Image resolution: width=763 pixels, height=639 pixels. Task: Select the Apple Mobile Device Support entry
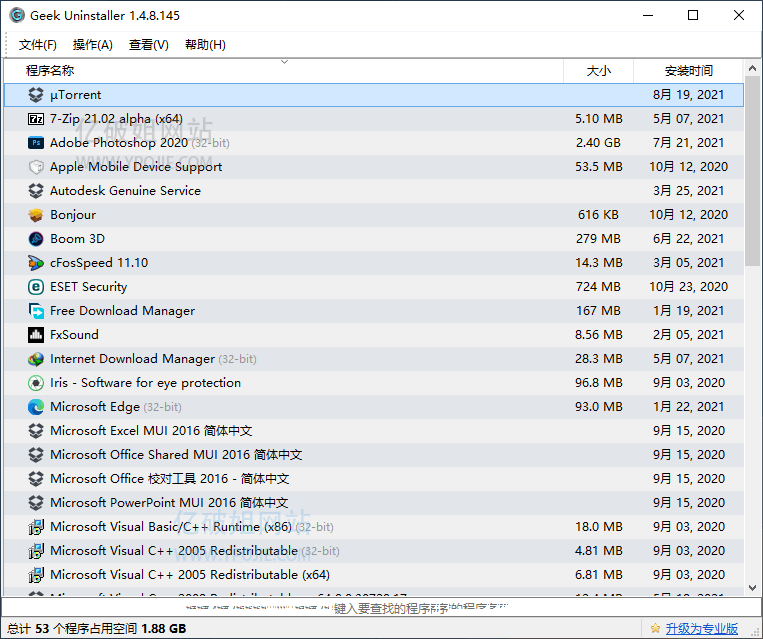136,167
